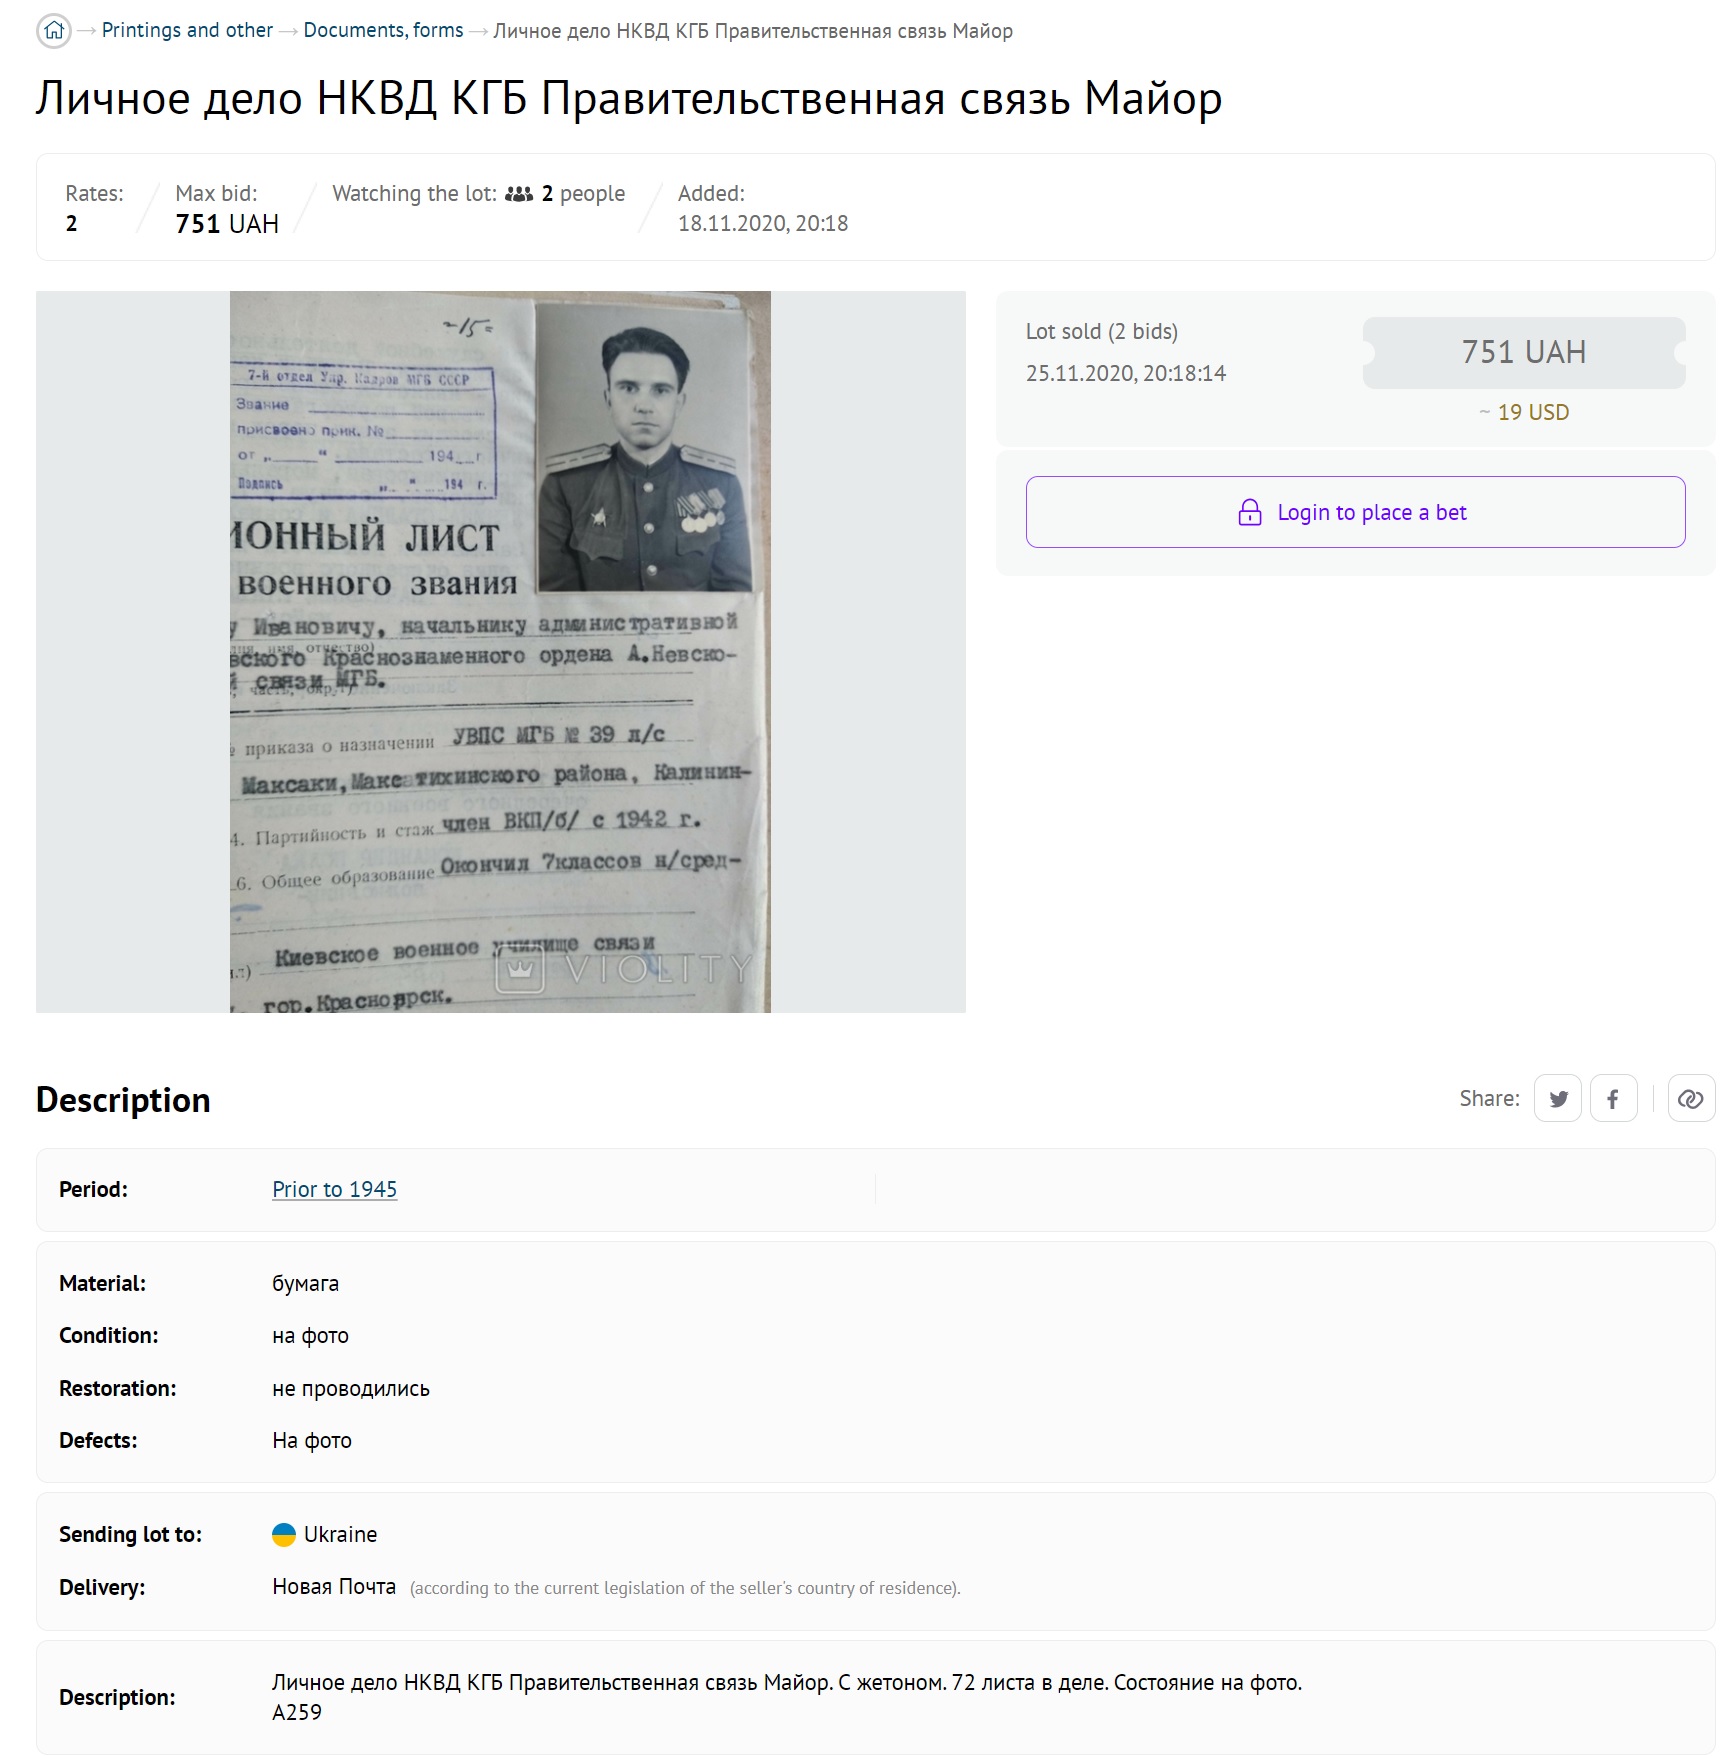Go to home via house icon
The width and height of the screenshot is (1727, 1756).
[54, 31]
